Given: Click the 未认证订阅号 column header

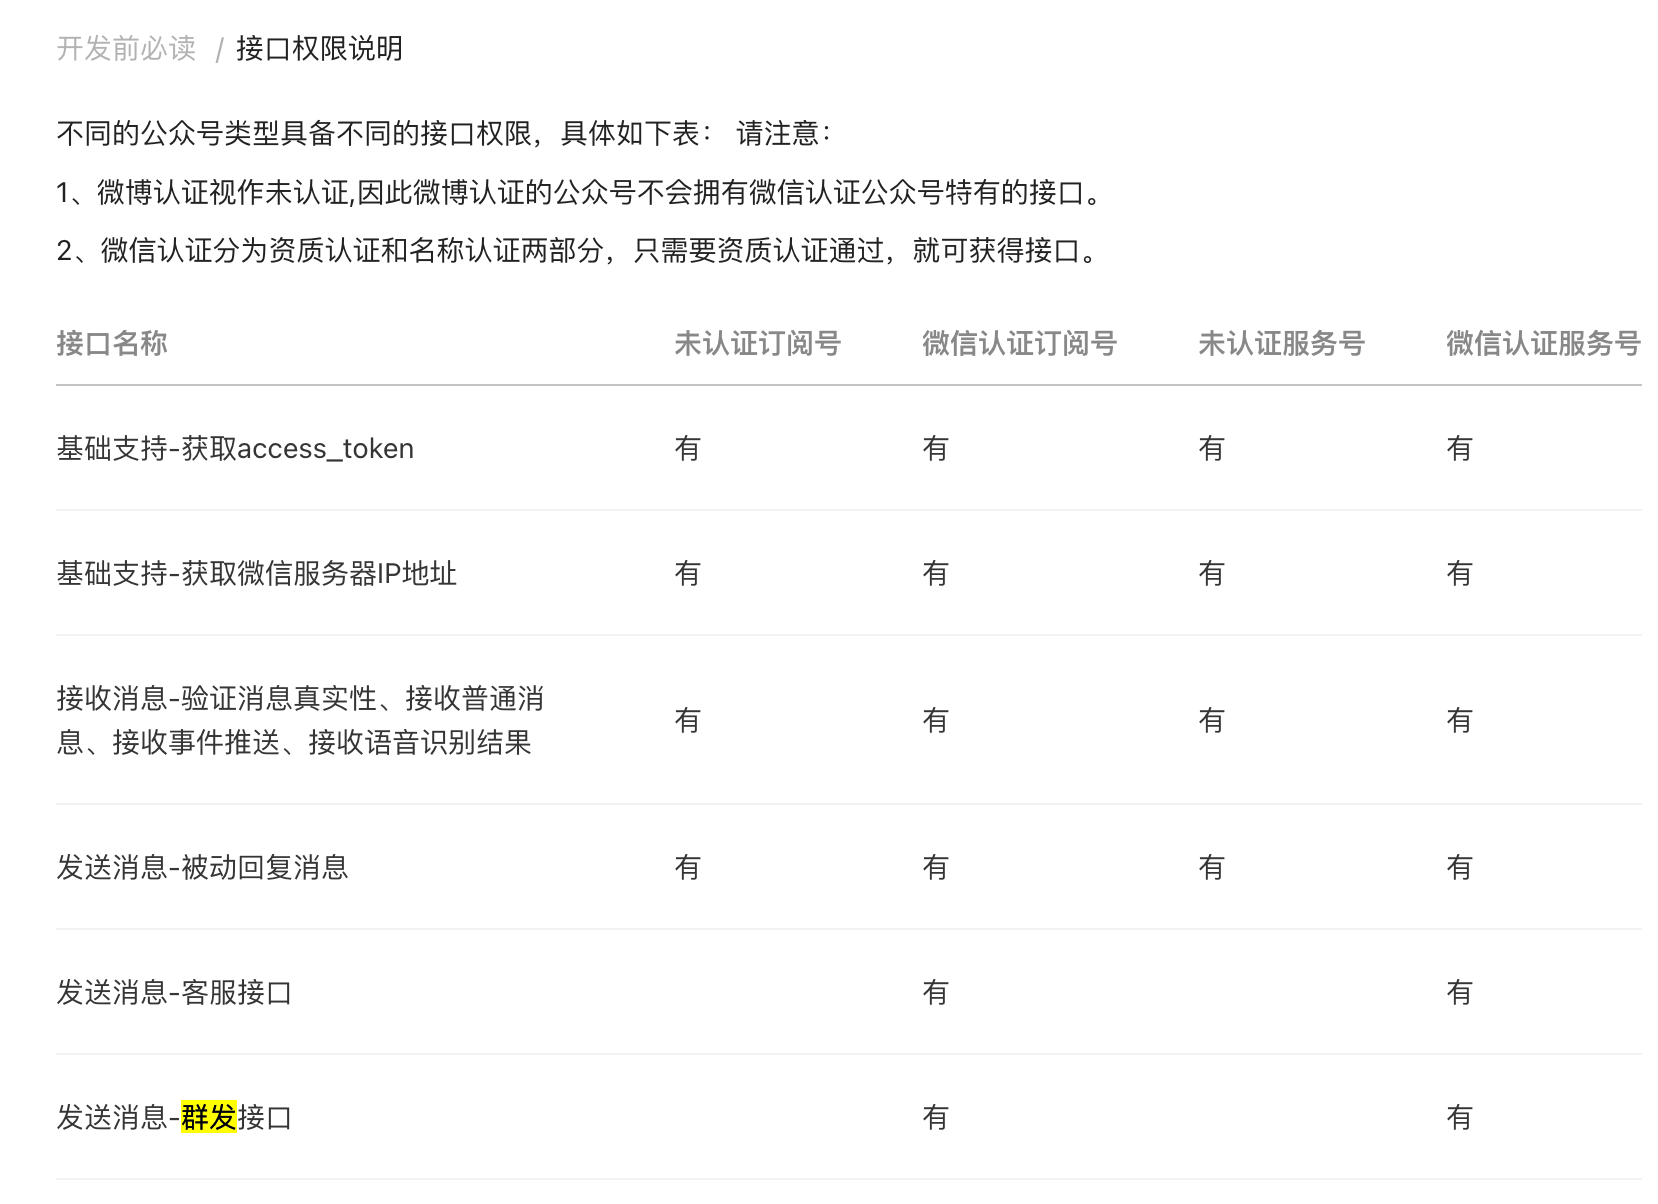Looking at the screenshot, I should pos(757,343).
